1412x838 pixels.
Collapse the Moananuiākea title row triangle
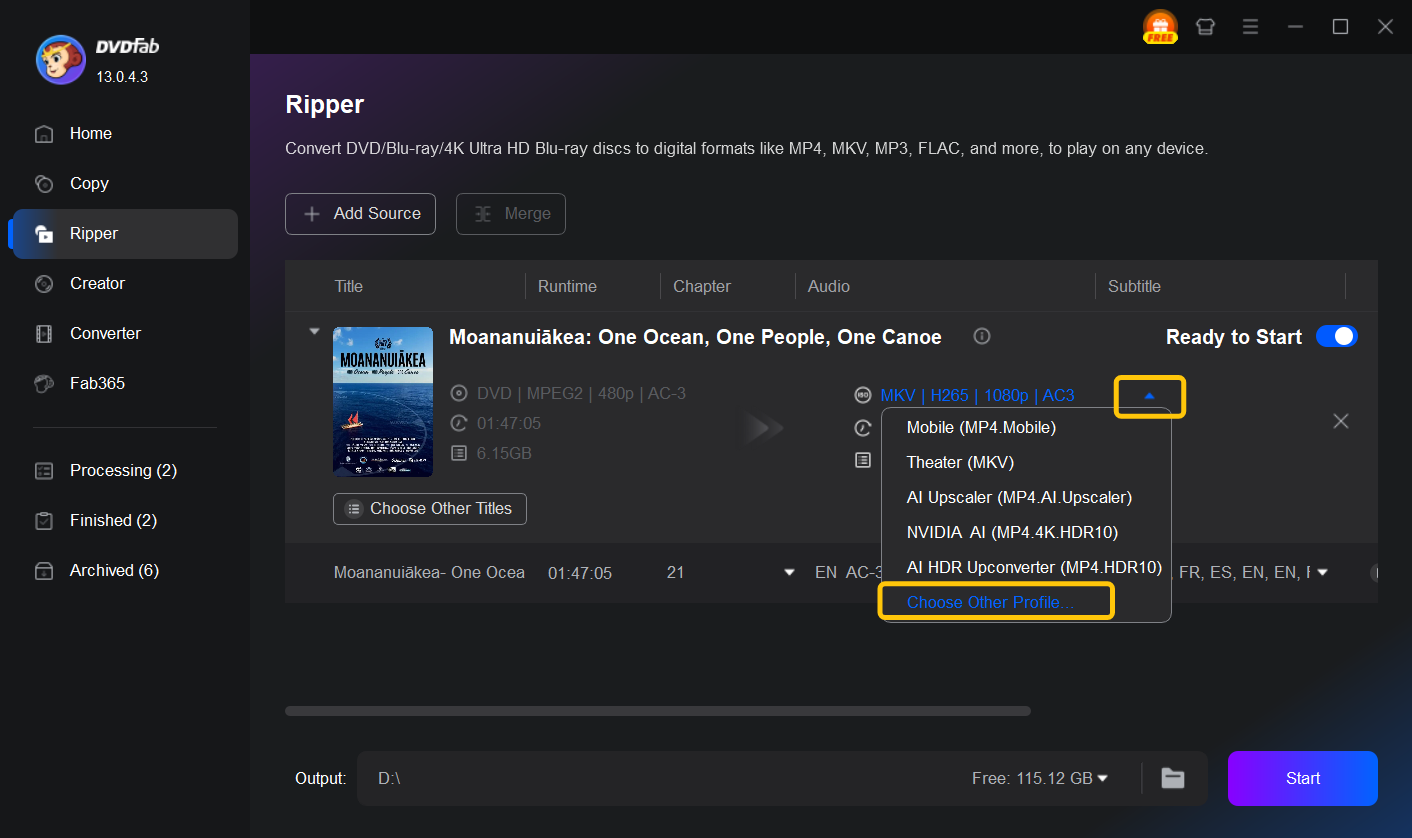point(314,331)
